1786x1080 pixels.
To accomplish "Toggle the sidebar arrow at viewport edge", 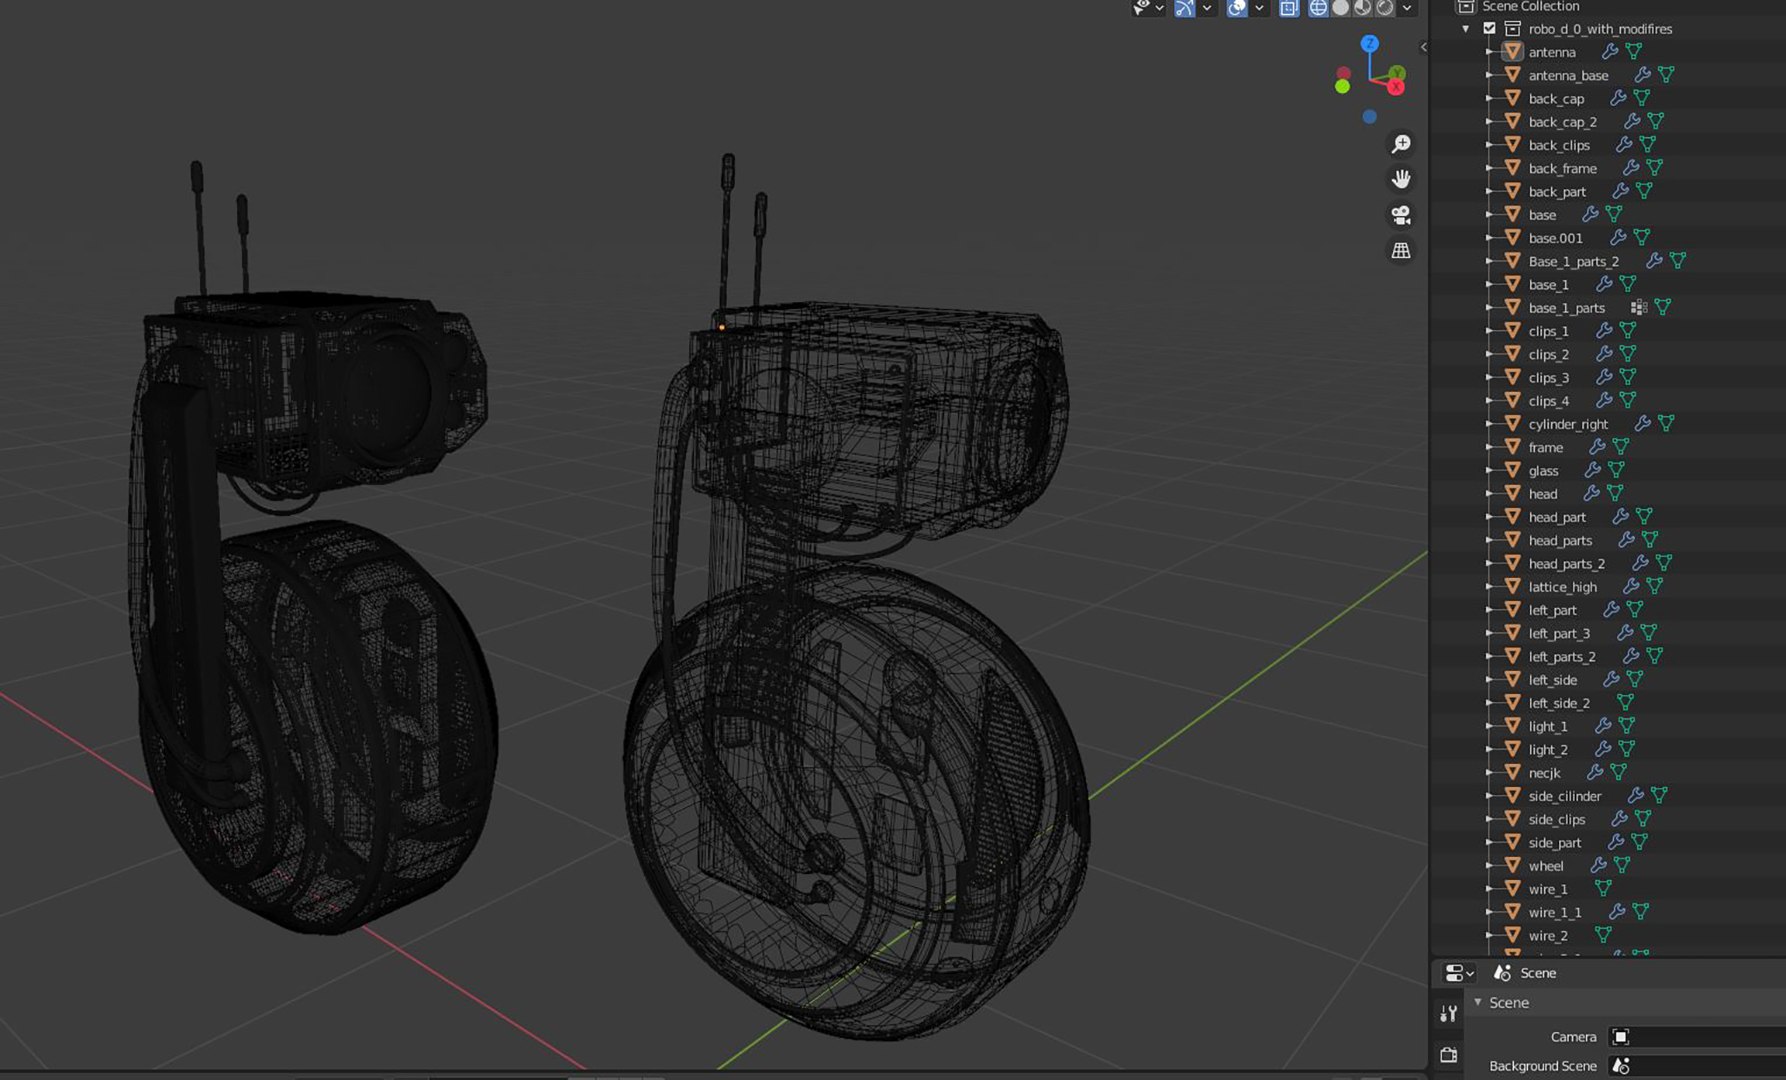I will pyautogui.click(x=1423, y=47).
